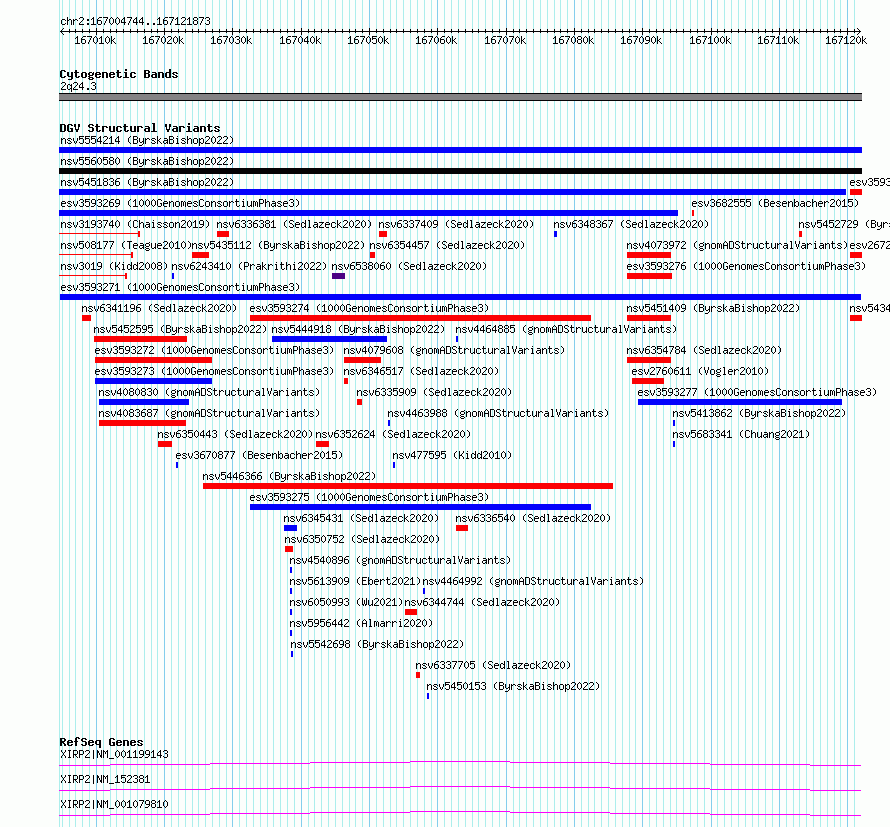
Task: Click the nsv3193740 (Chaisson2019) label
Action: pyautogui.click(x=135, y=224)
